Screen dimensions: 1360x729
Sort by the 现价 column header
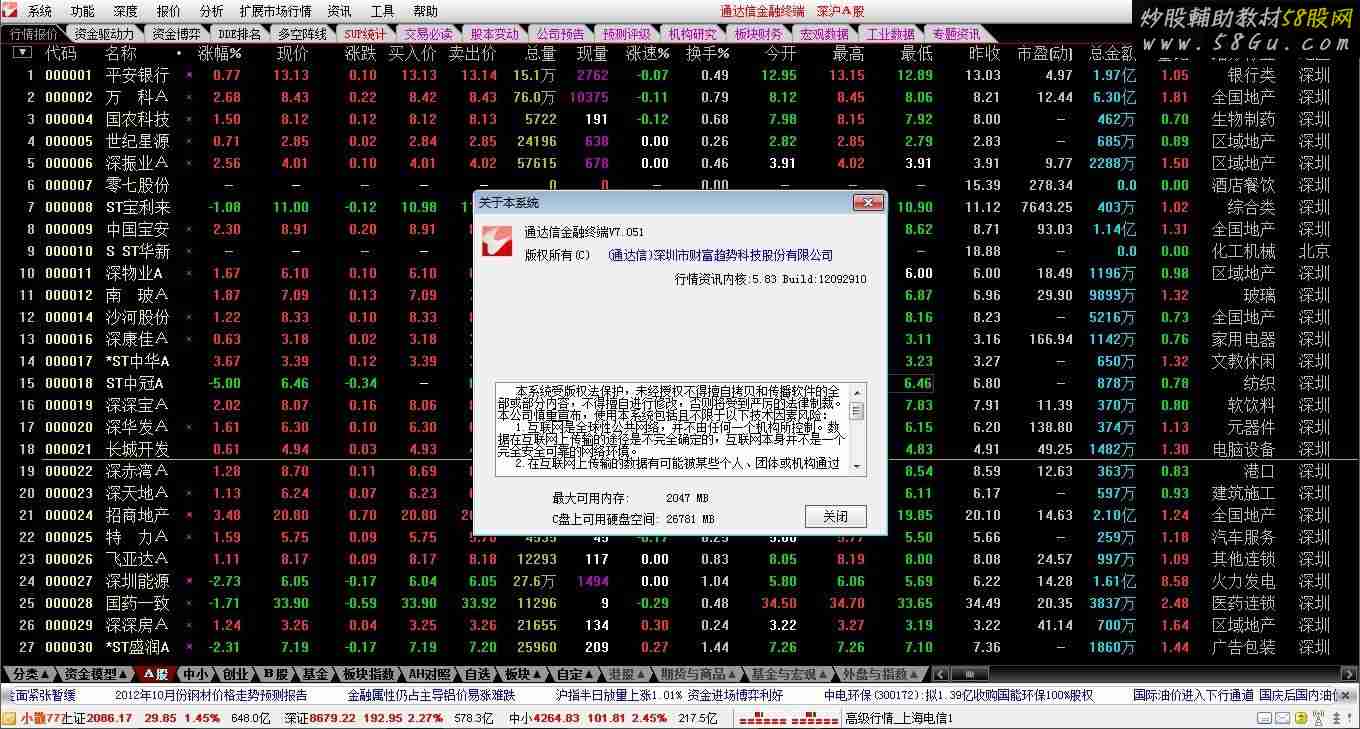(292, 53)
